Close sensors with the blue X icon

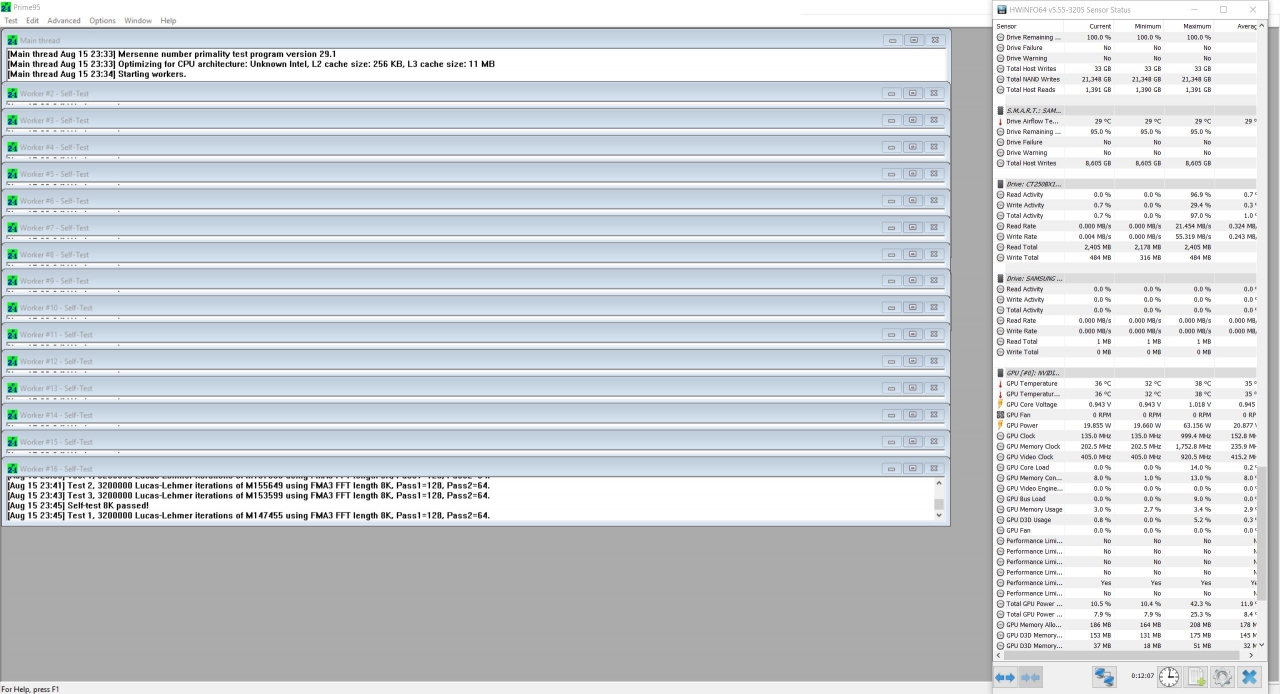[1249, 677]
